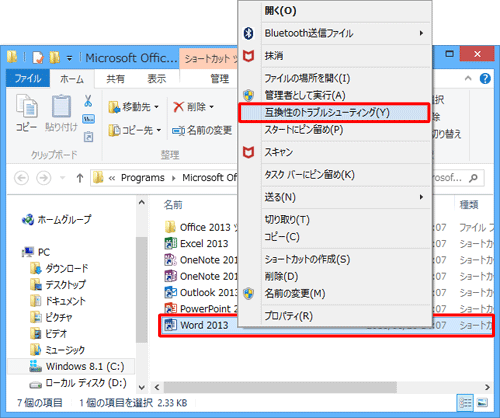Choose ファイルの場所を開く(I)
This screenshot has width=500, height=418.
335,78
